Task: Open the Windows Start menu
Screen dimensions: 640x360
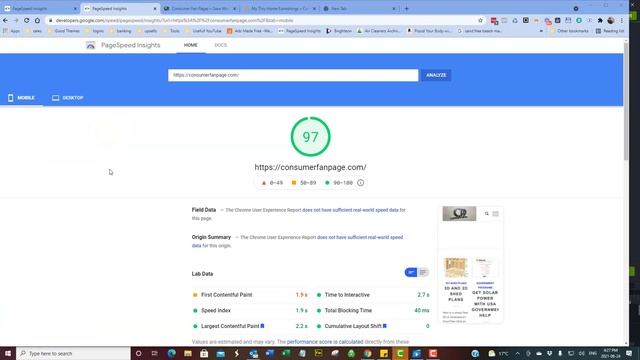Action: point(8,353)
